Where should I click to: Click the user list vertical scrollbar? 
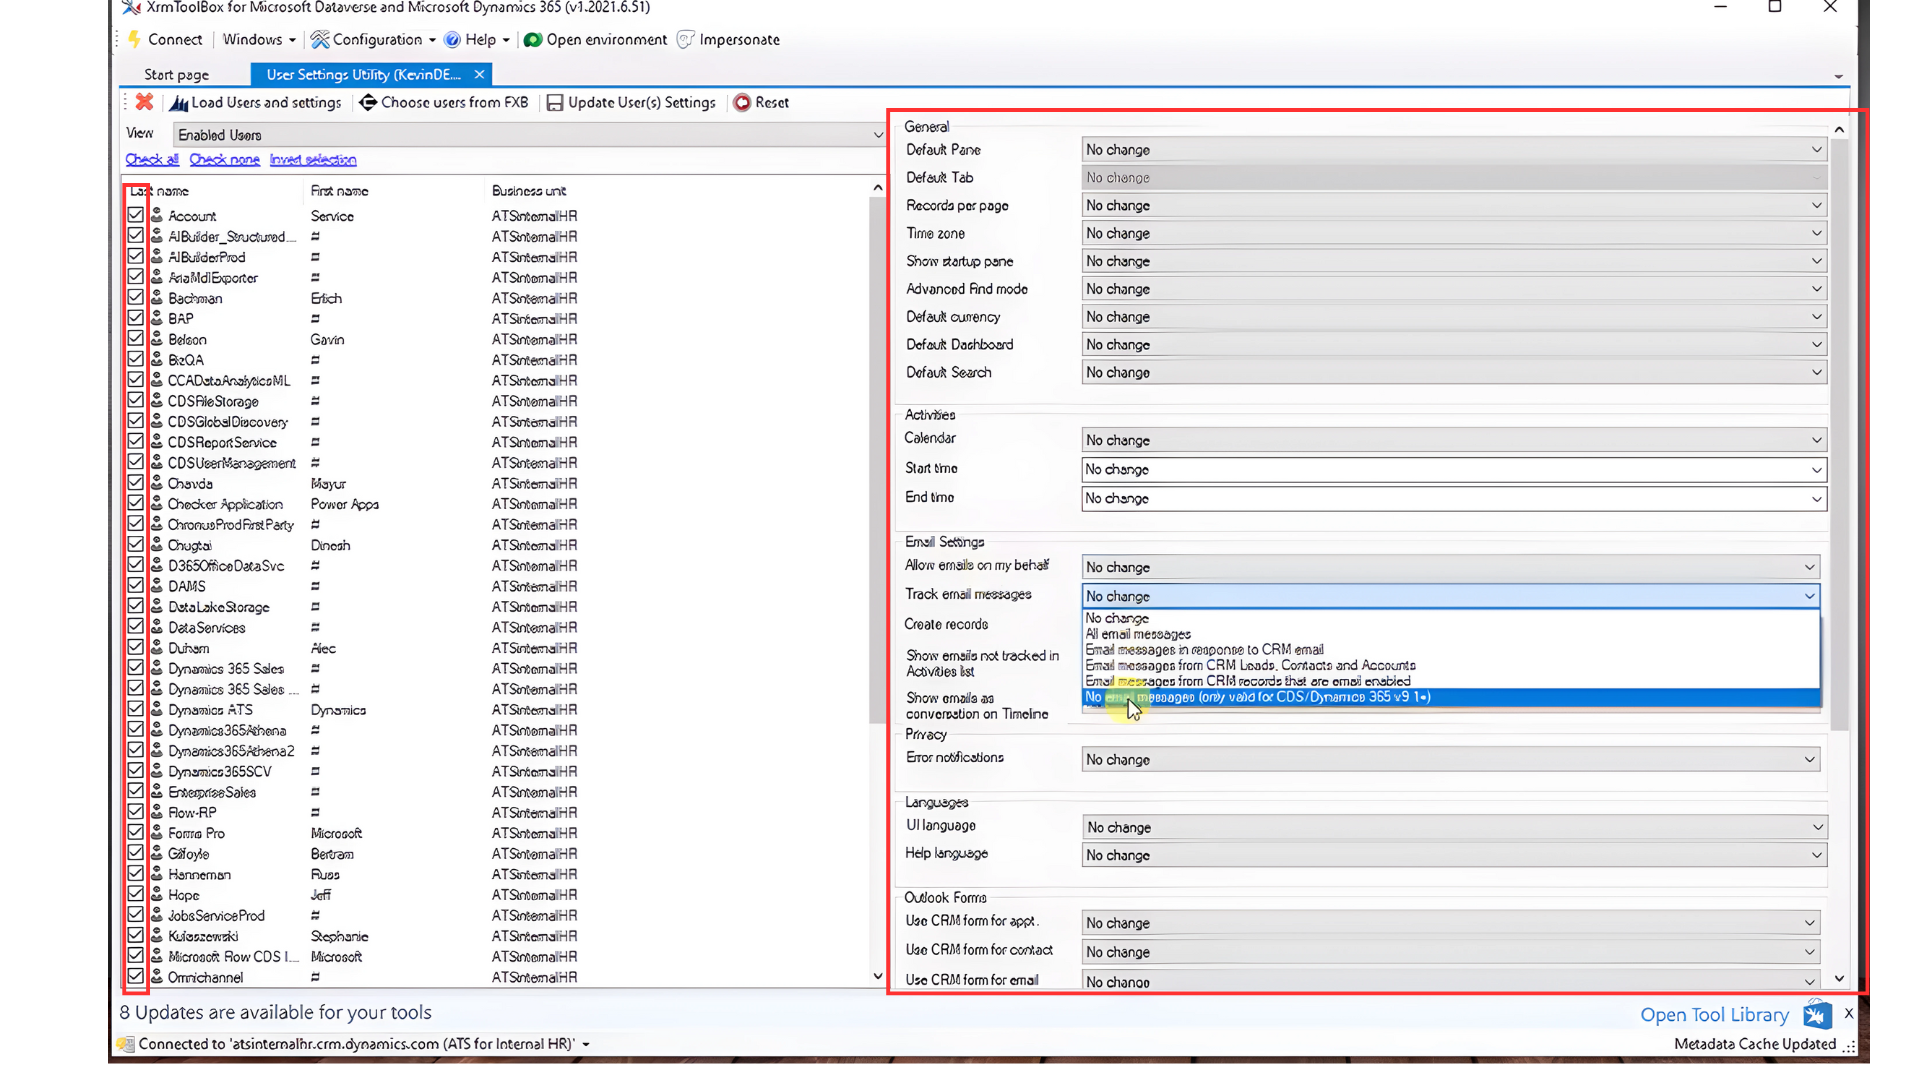(x=877, y=460)
